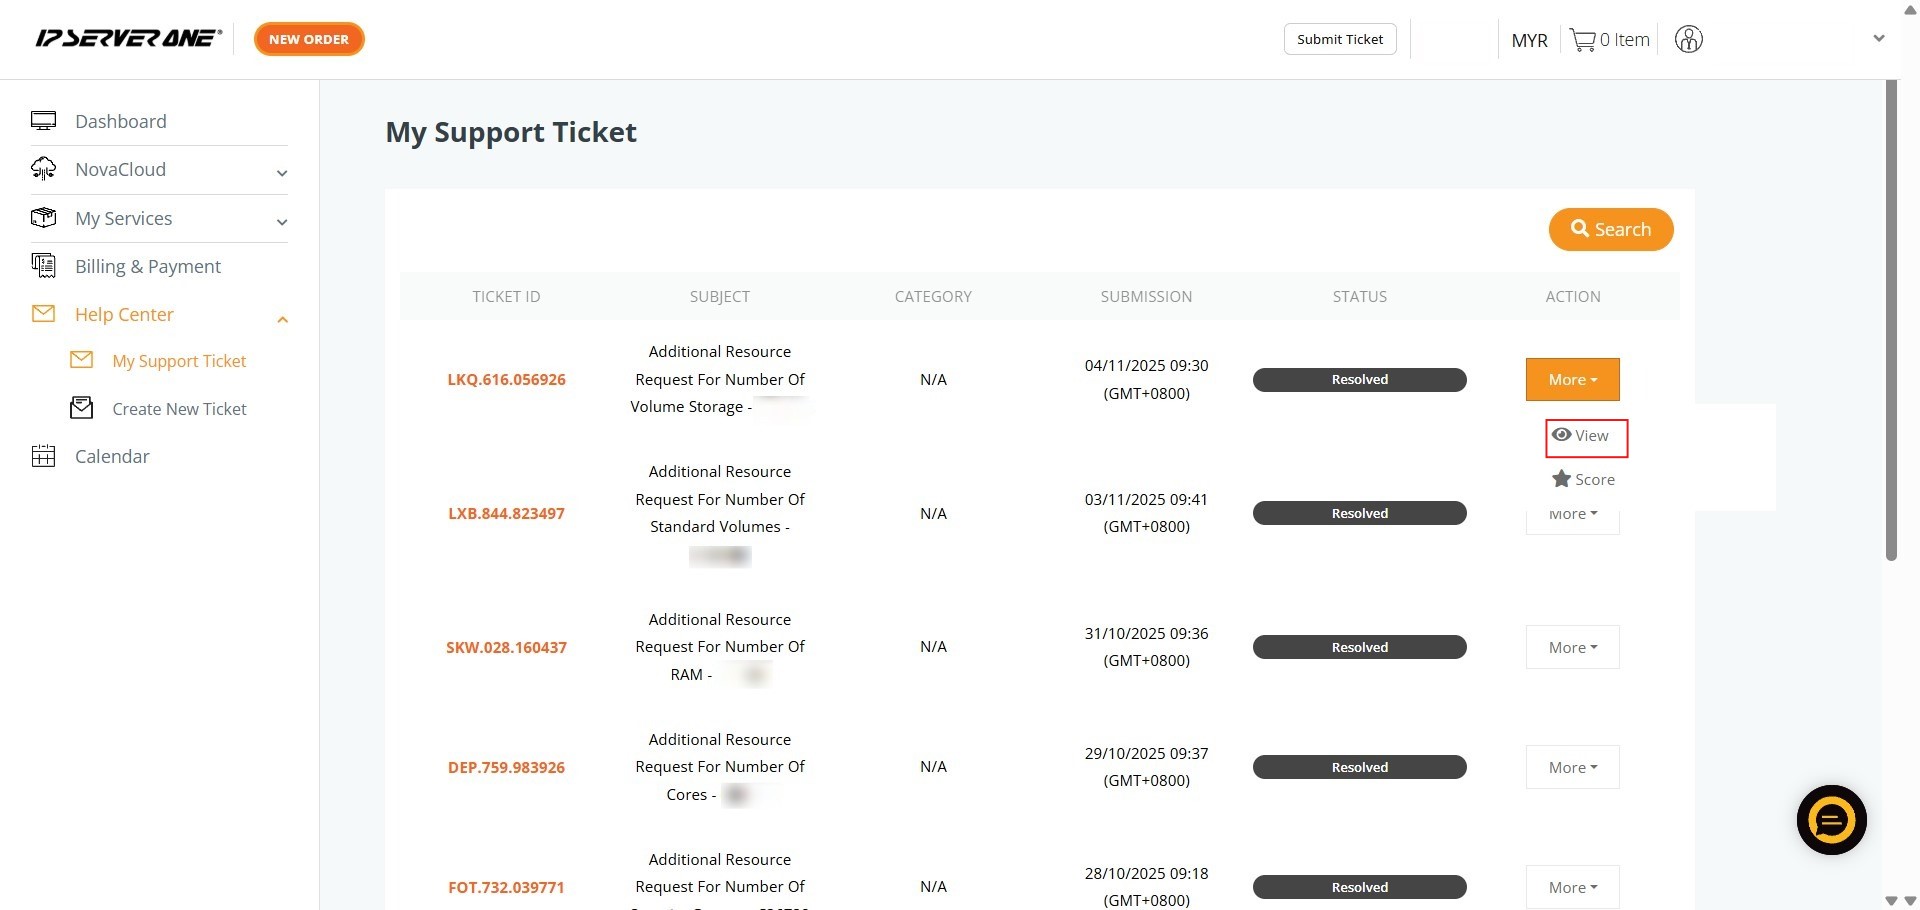The image size is (1920, 910).
Task: Expand the NovaCloud sidebar chevron
Action: coord(282,173)
